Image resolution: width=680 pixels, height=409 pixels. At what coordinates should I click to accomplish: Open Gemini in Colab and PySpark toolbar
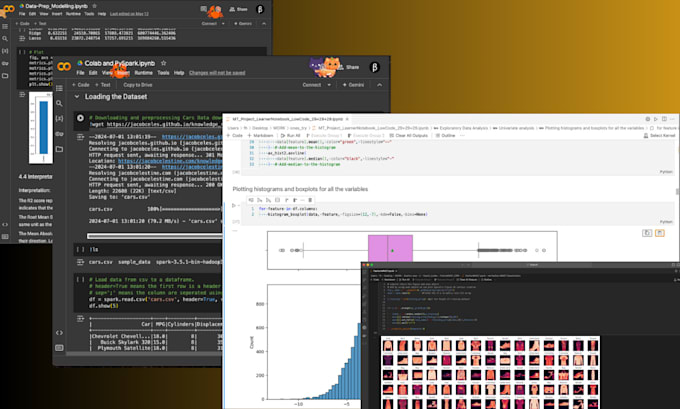point(353,85)
